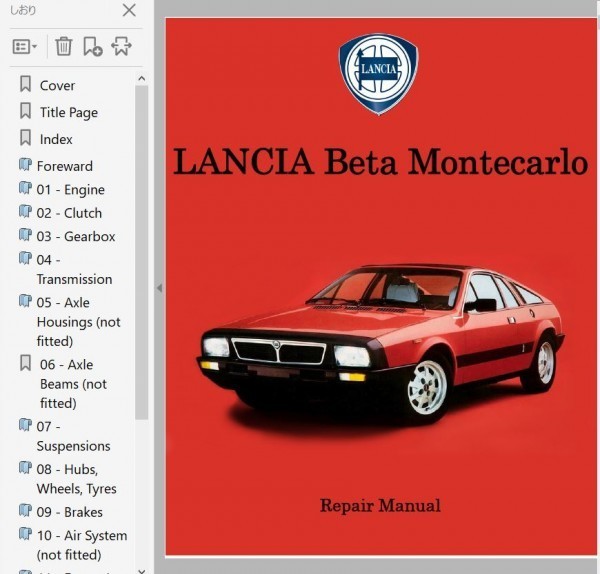Viewport: 600px width, 574px height.
Task: Collapse the side panel with the divider arrow
Action: click(160, 288)
